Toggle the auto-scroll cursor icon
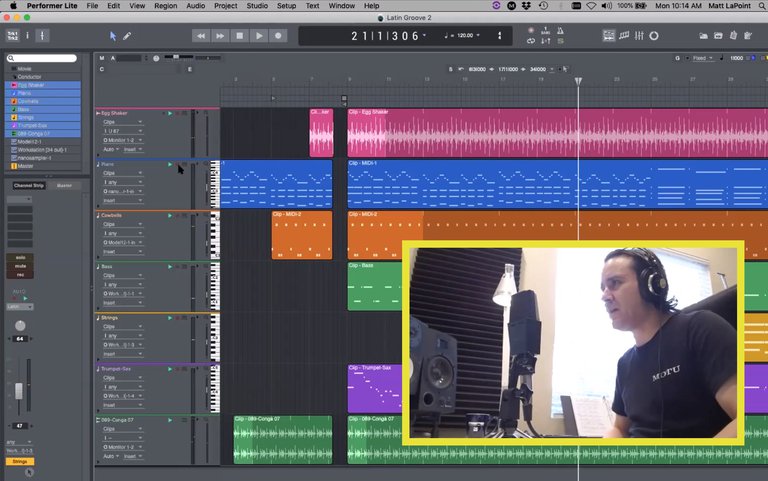The width and height of the screenshot is (768, 481). coord(42,35)
